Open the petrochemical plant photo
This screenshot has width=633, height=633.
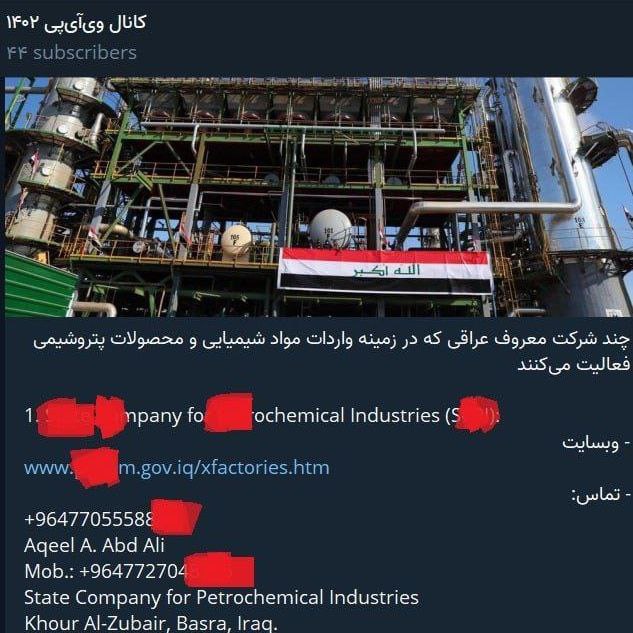point(319,197)
